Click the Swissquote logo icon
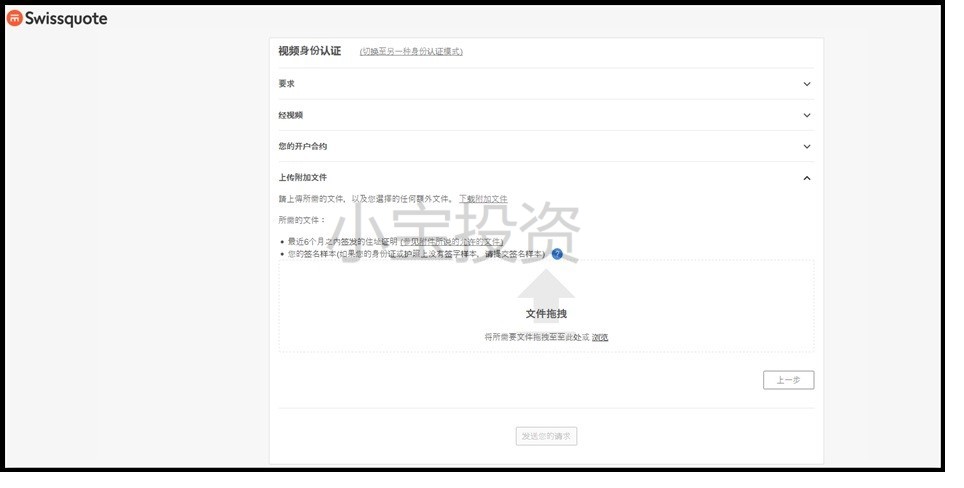This screenshot has width=964, height=488. (14, 18)
